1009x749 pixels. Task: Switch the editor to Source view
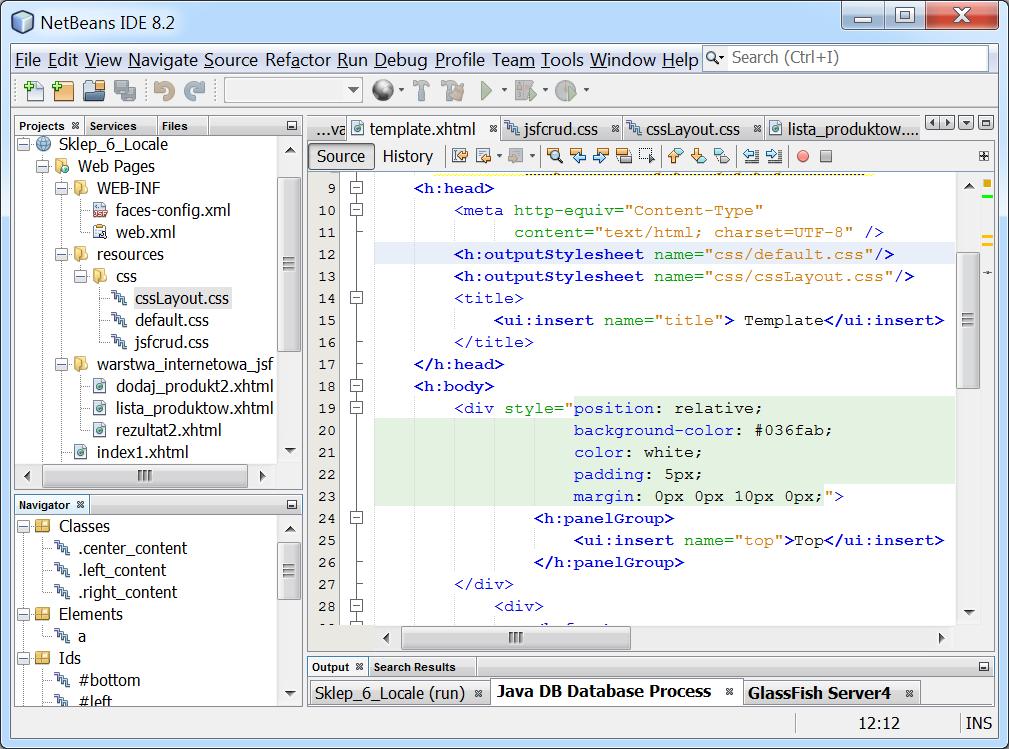pos(341,156)
